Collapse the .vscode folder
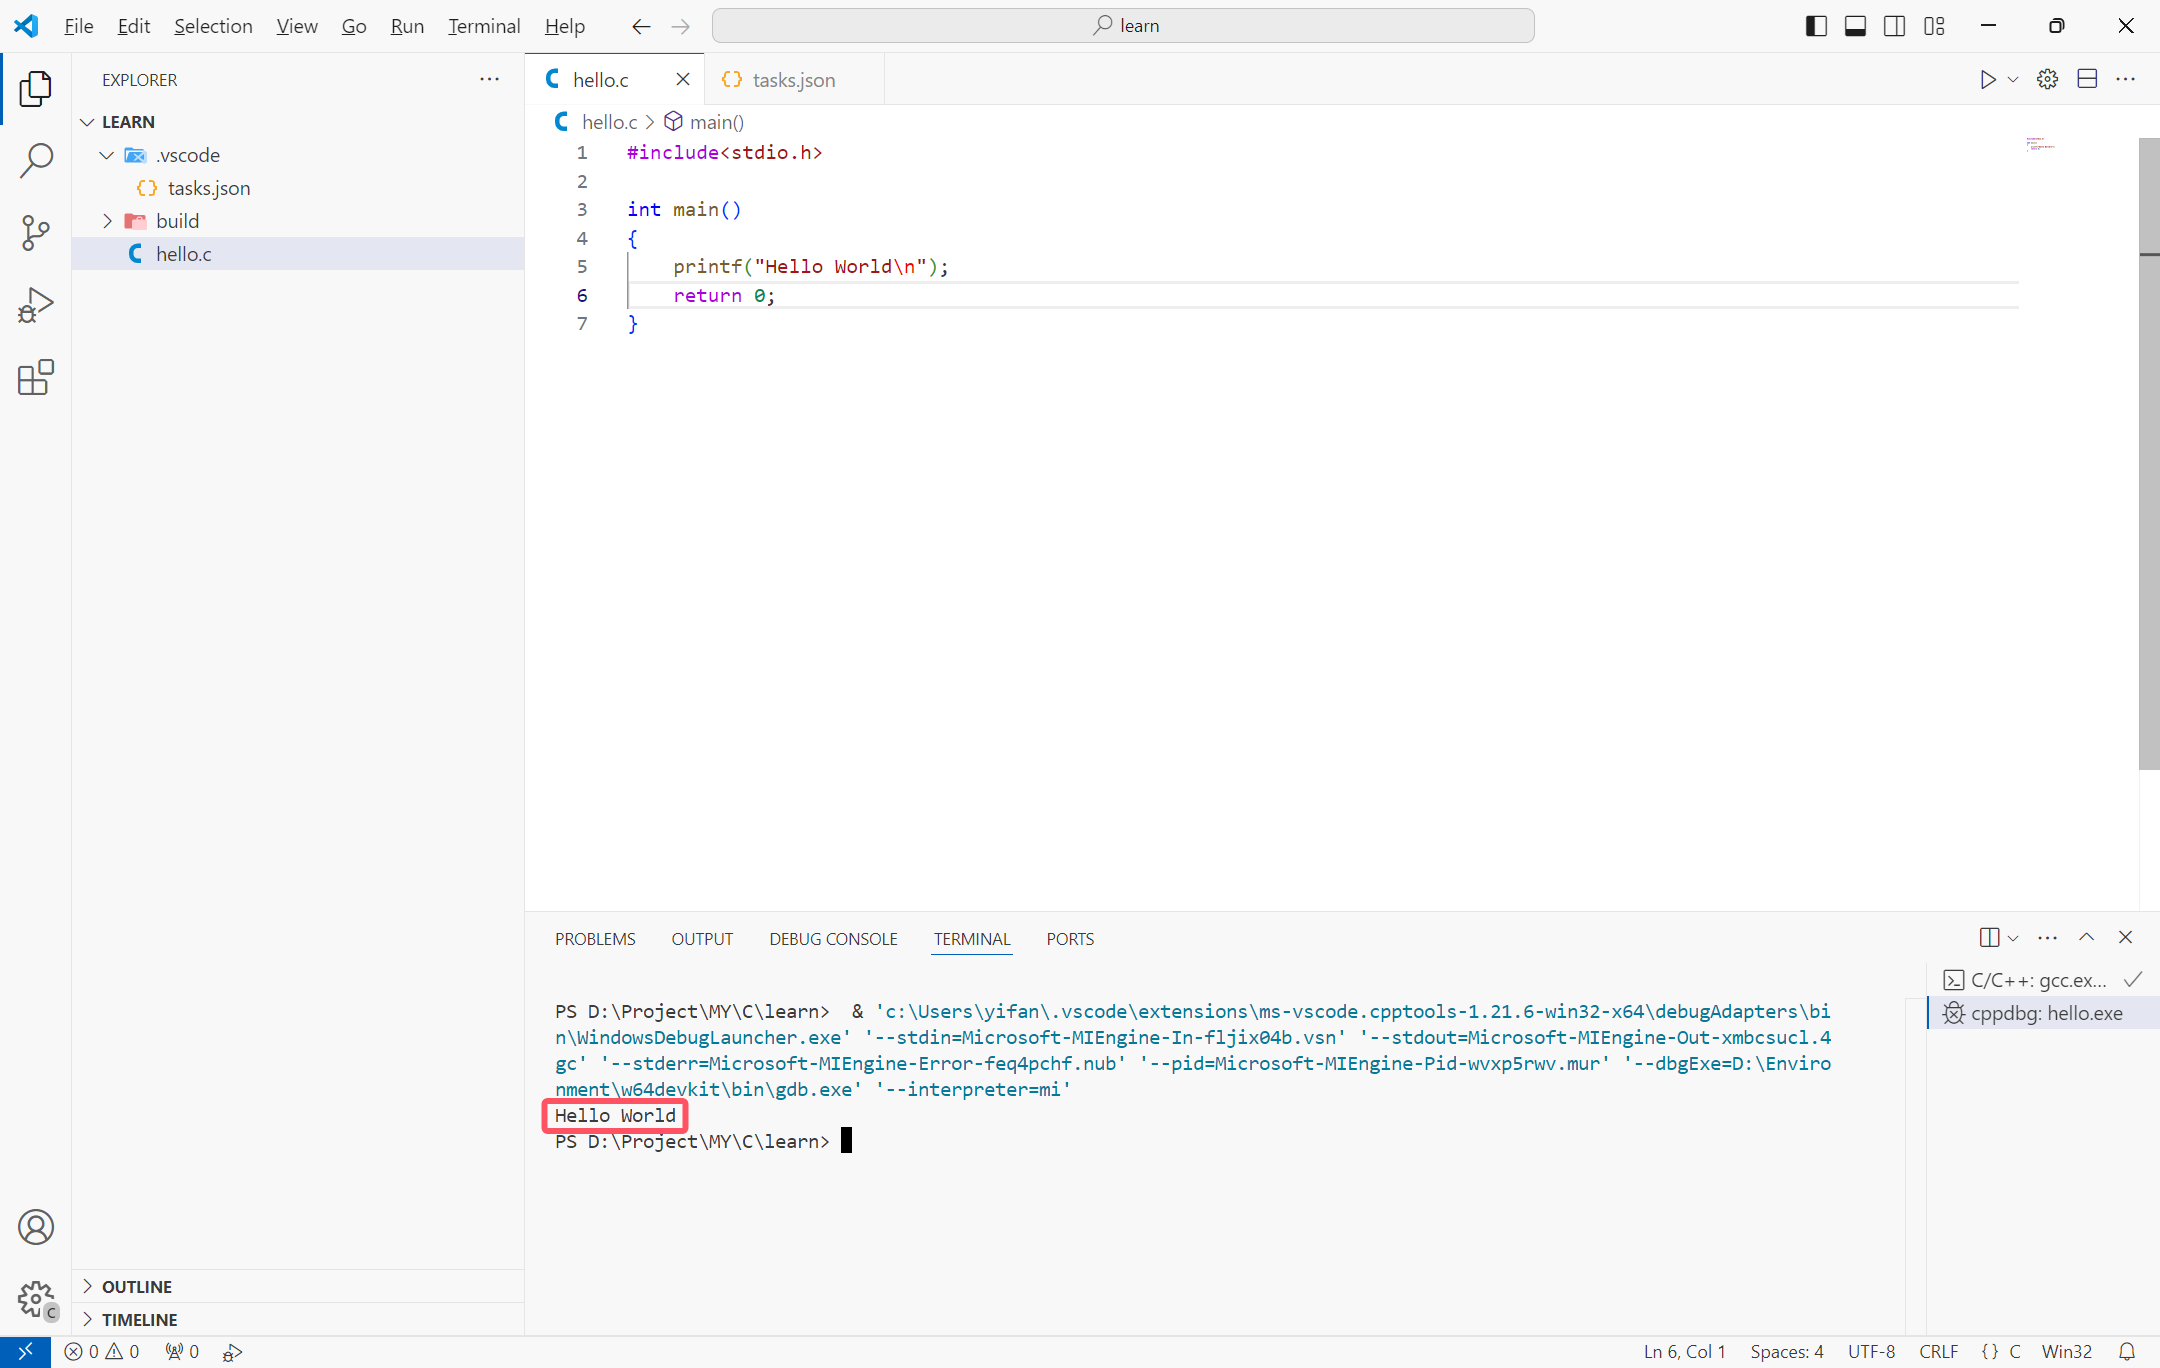The width and height of the screenshot is (2160, 1368). [x=107, y=155]
